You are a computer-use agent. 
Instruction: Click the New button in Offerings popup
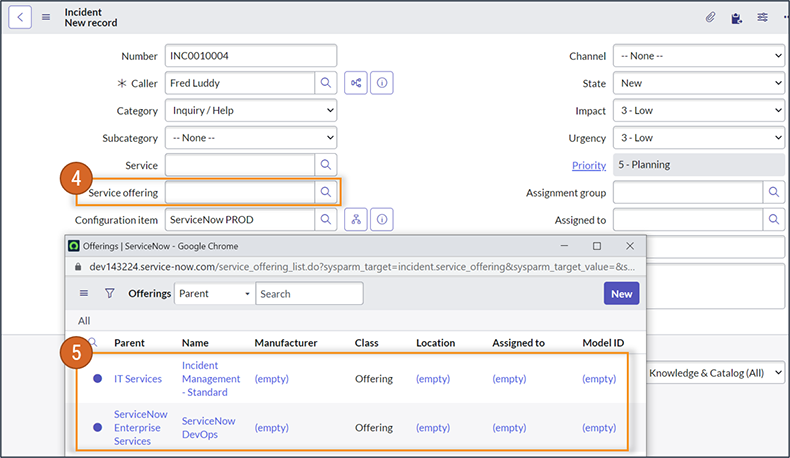tap(621, 294)
